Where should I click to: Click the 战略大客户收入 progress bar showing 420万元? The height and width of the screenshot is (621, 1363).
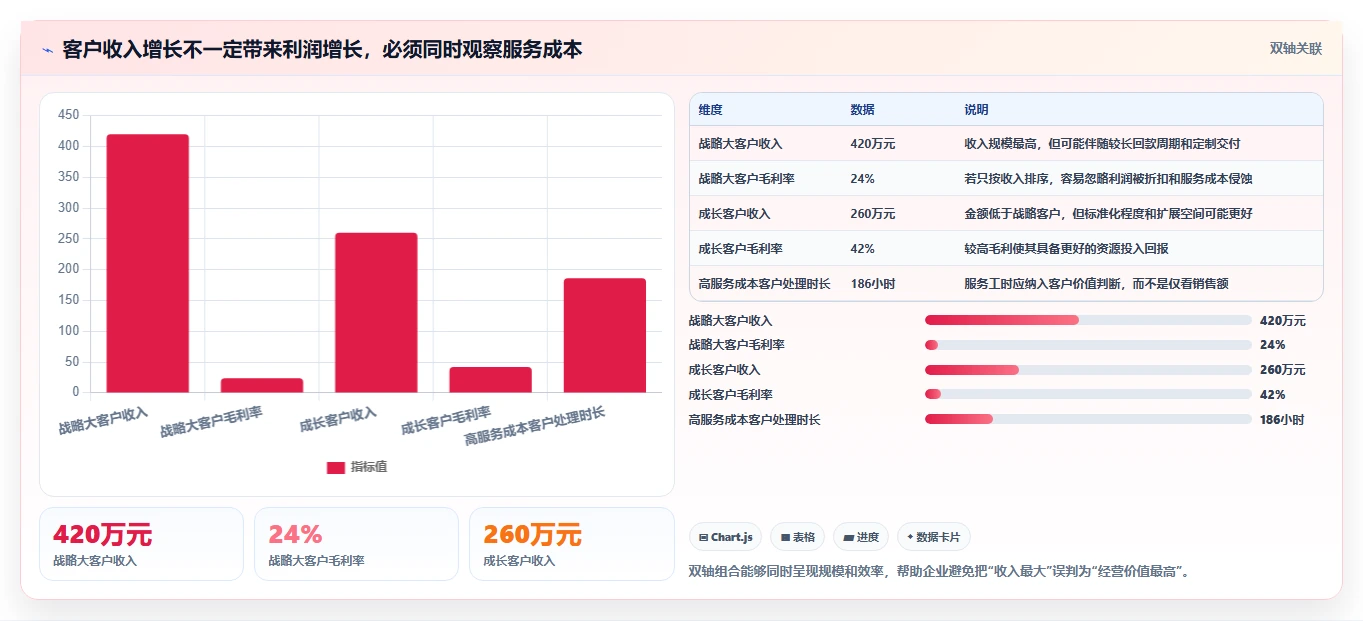coord(1088,320)
